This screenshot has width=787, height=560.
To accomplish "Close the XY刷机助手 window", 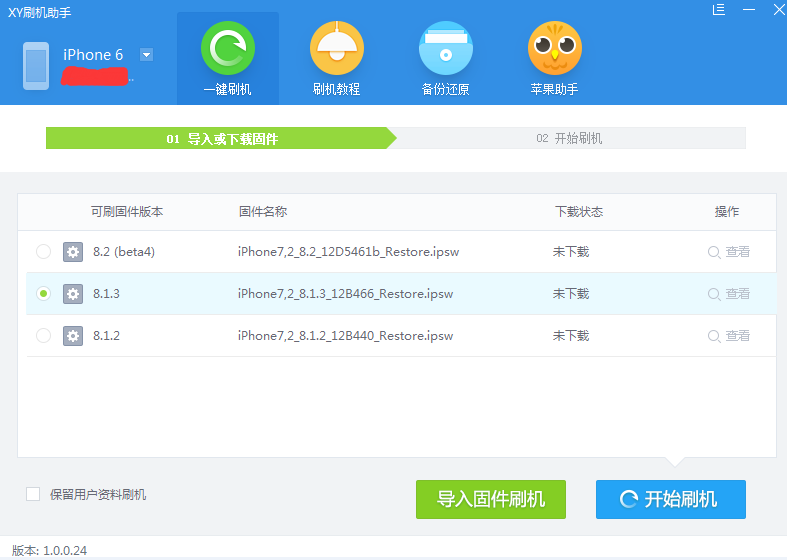I will click(779, 10).
